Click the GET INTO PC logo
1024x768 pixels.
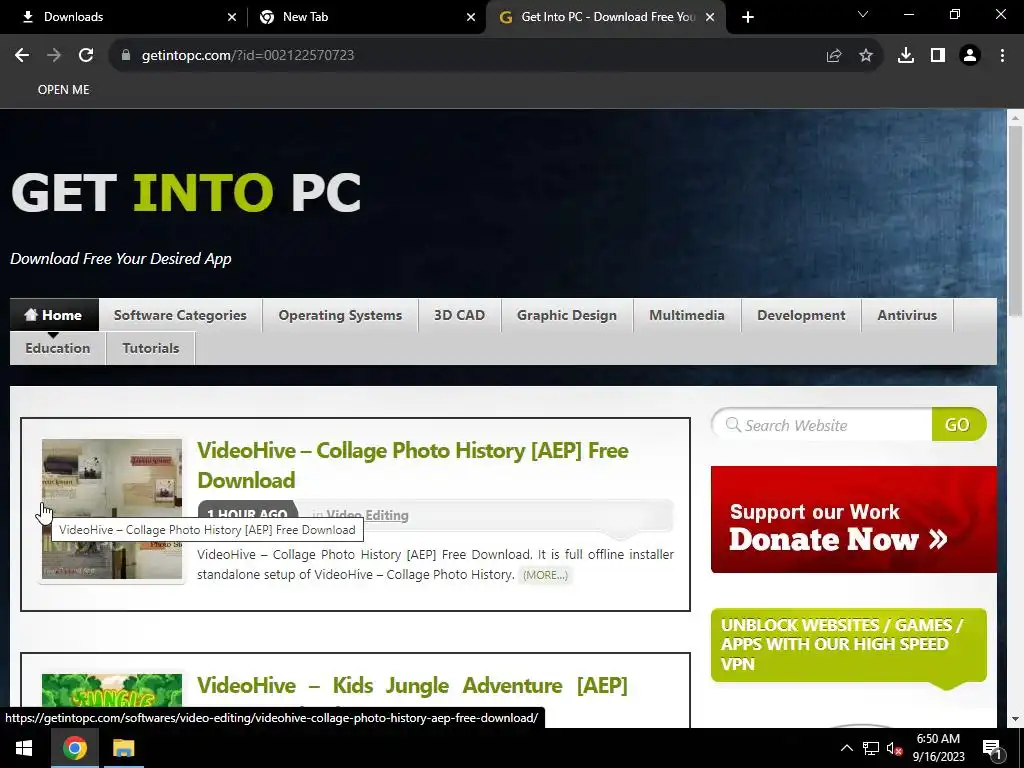click(x=186, y=192)
